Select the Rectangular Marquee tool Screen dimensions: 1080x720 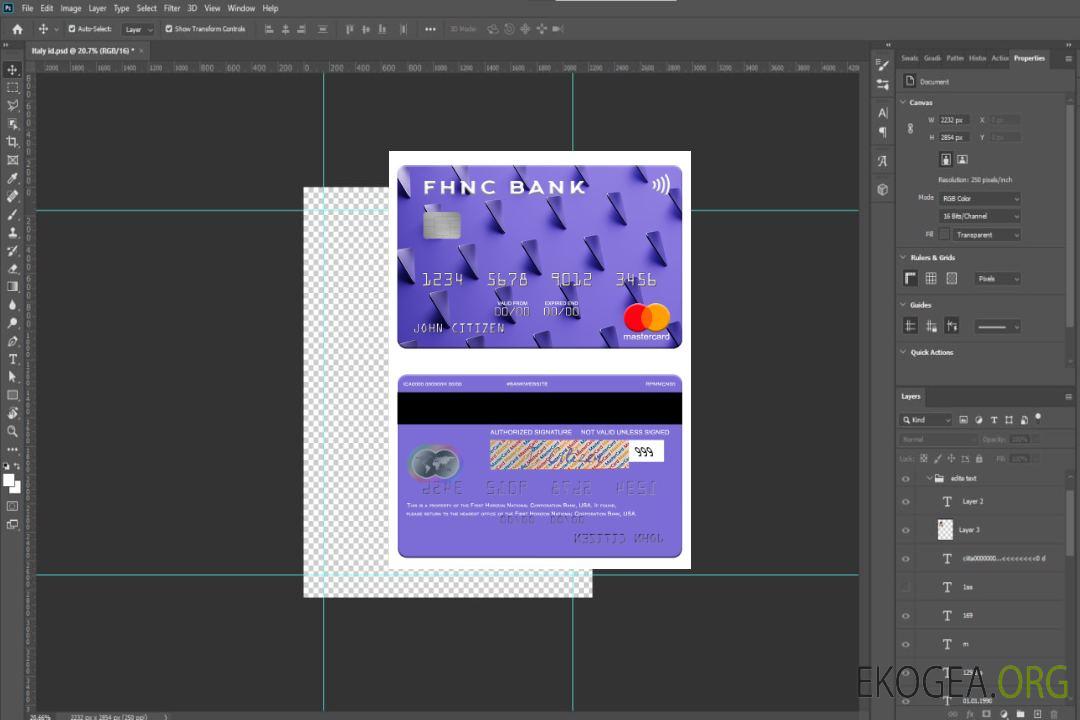13,87
